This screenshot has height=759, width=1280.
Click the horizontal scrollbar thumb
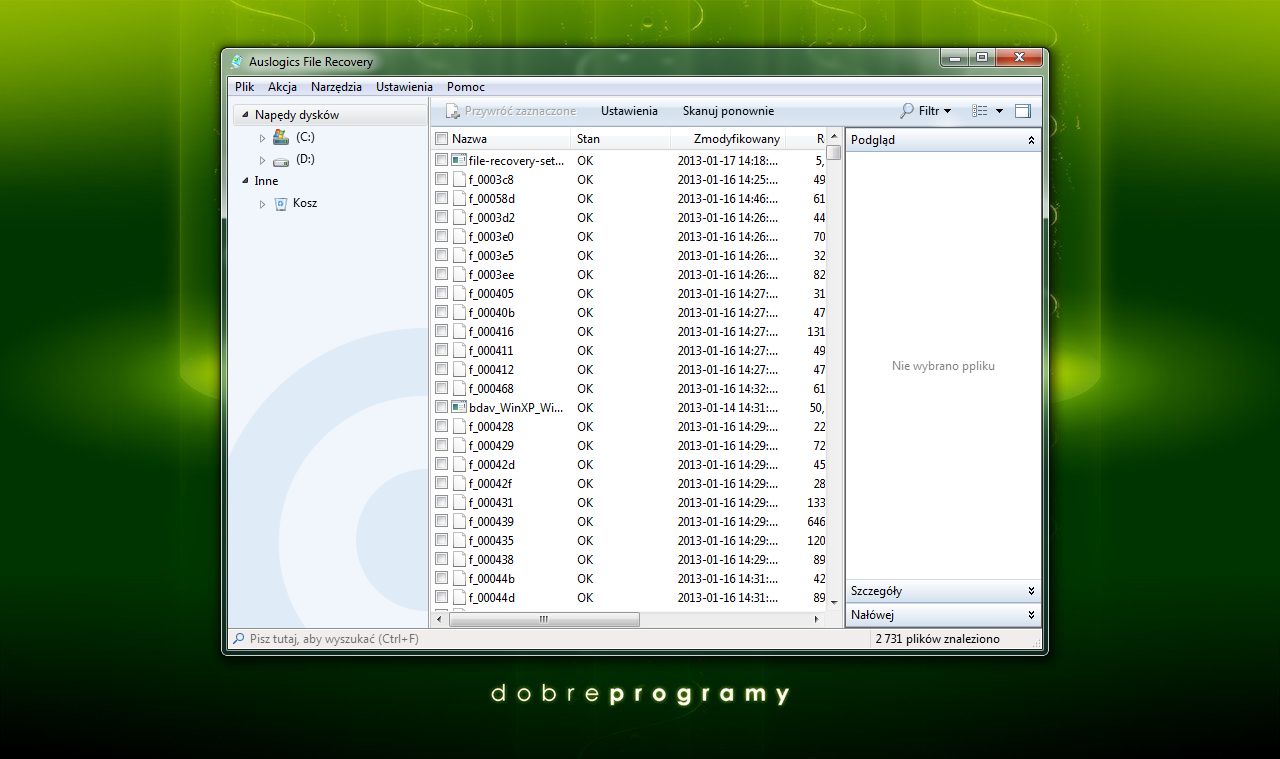pyautogui.click(x=543, y=620)
